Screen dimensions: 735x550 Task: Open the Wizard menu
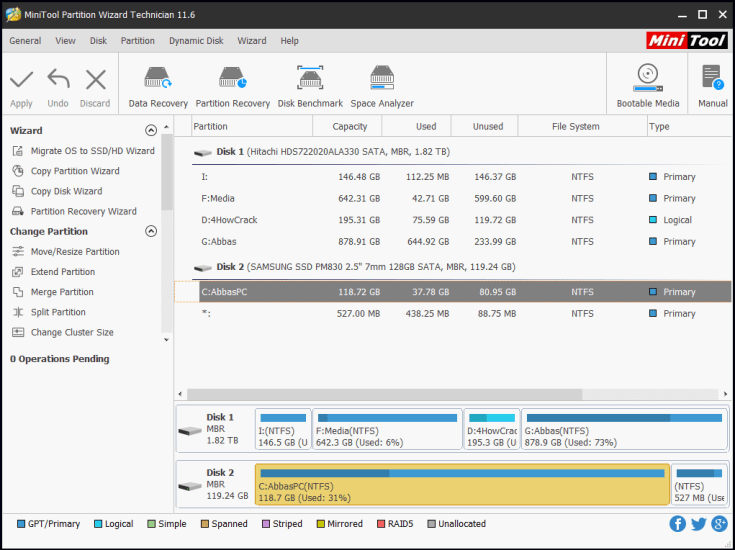(x=252, y=41)
